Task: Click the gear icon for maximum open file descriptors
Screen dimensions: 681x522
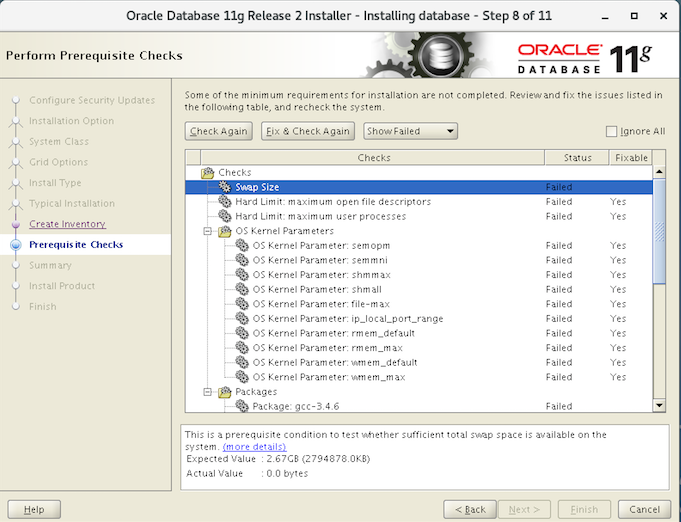Action: pos(225,202)
